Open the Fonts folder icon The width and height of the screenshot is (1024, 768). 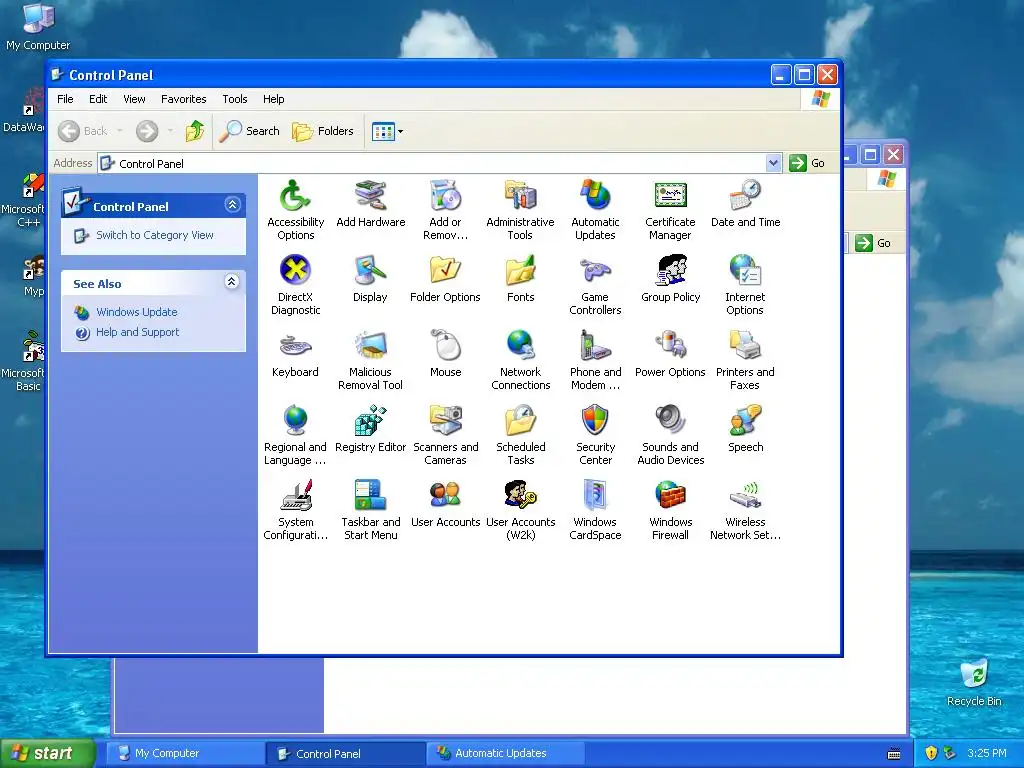coord(520,270)
